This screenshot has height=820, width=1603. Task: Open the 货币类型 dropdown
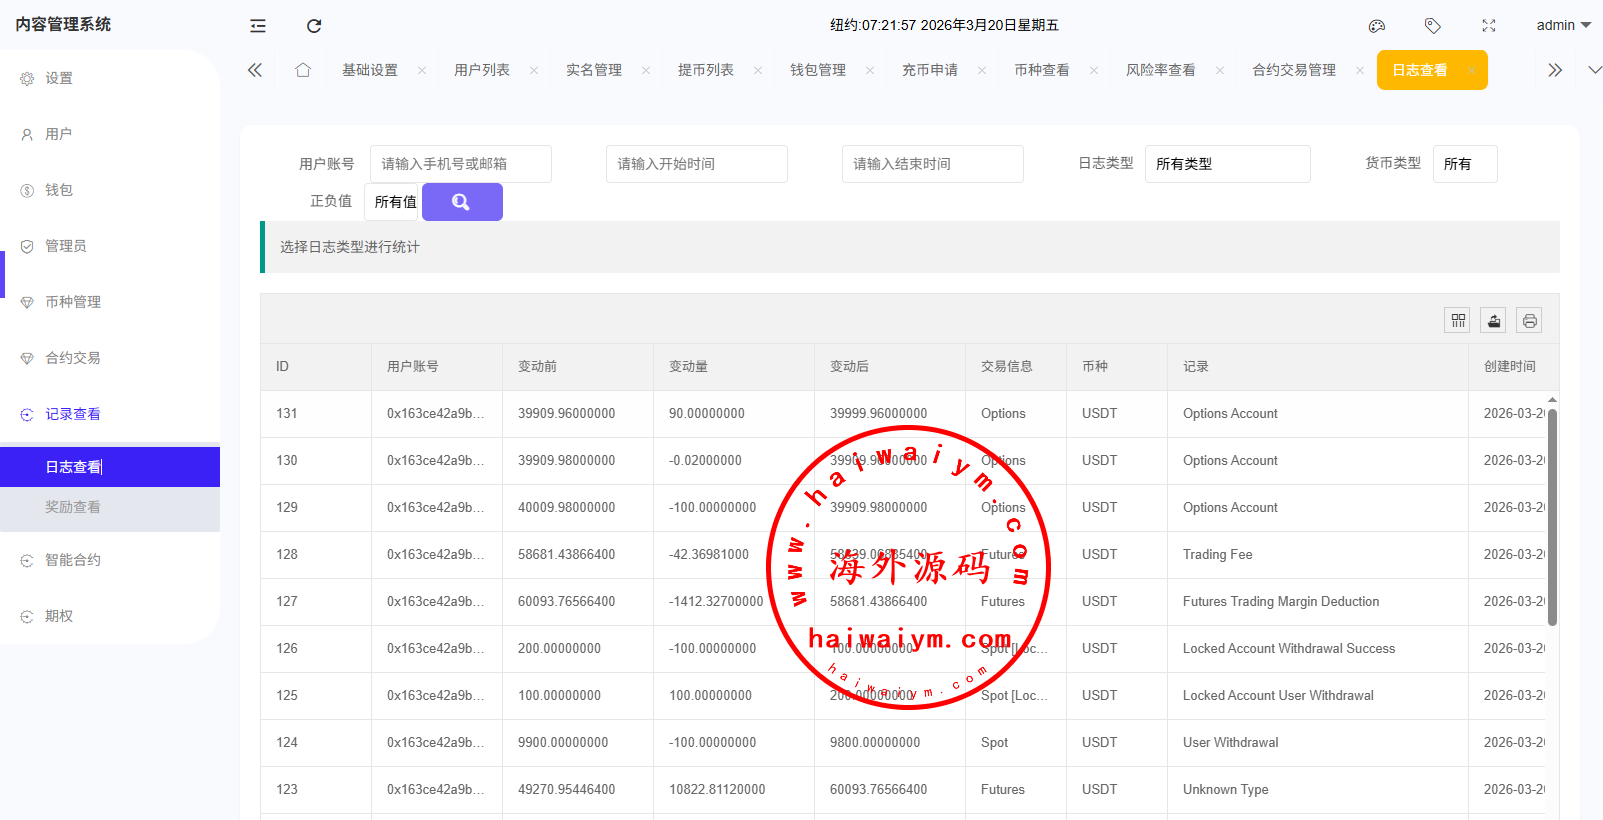click(x=1464, y=164)
